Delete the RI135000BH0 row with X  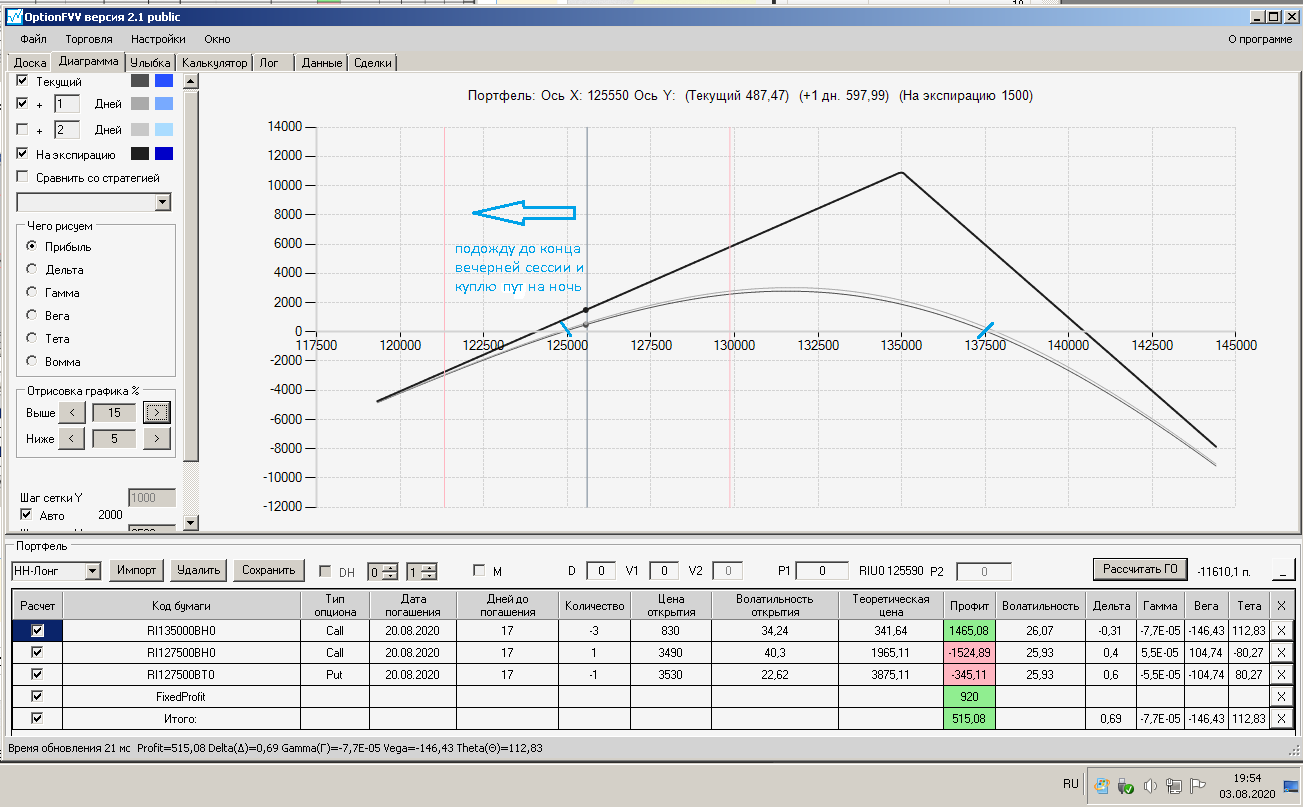(x=1281, y=631)
